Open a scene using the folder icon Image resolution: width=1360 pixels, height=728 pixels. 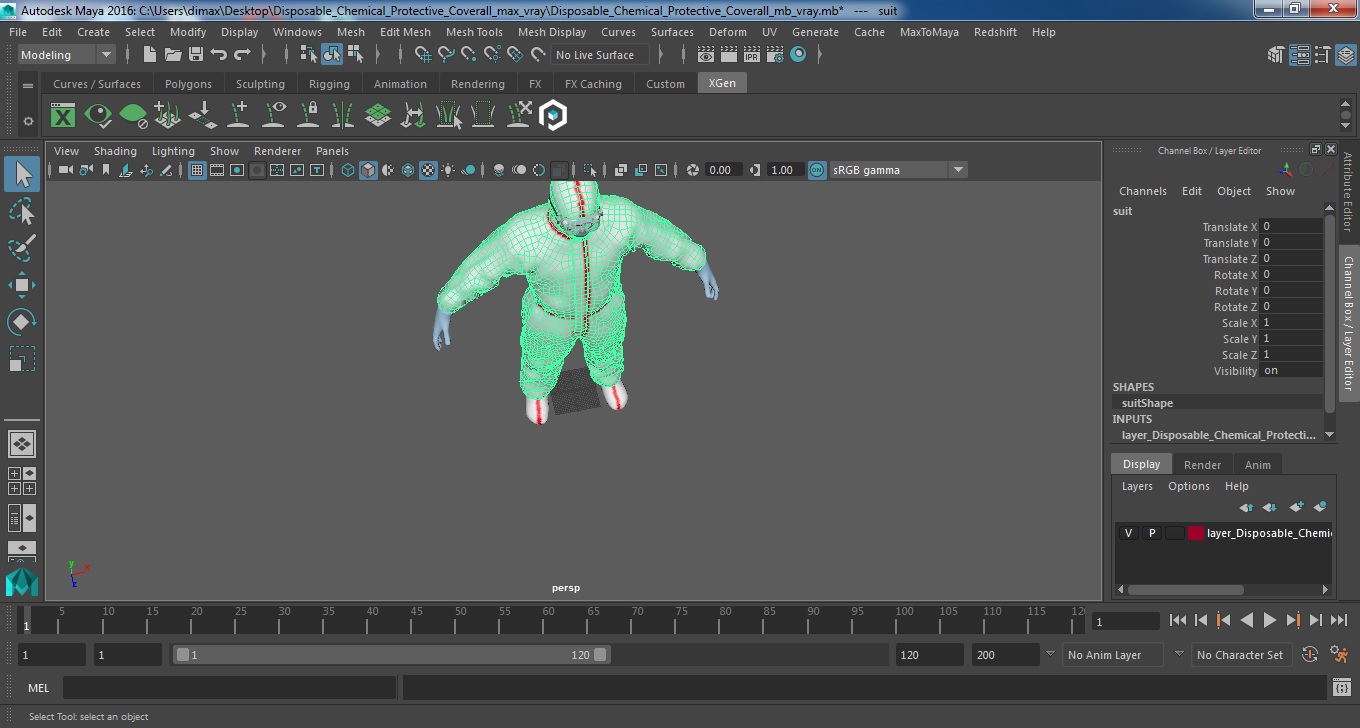(173, 55)
